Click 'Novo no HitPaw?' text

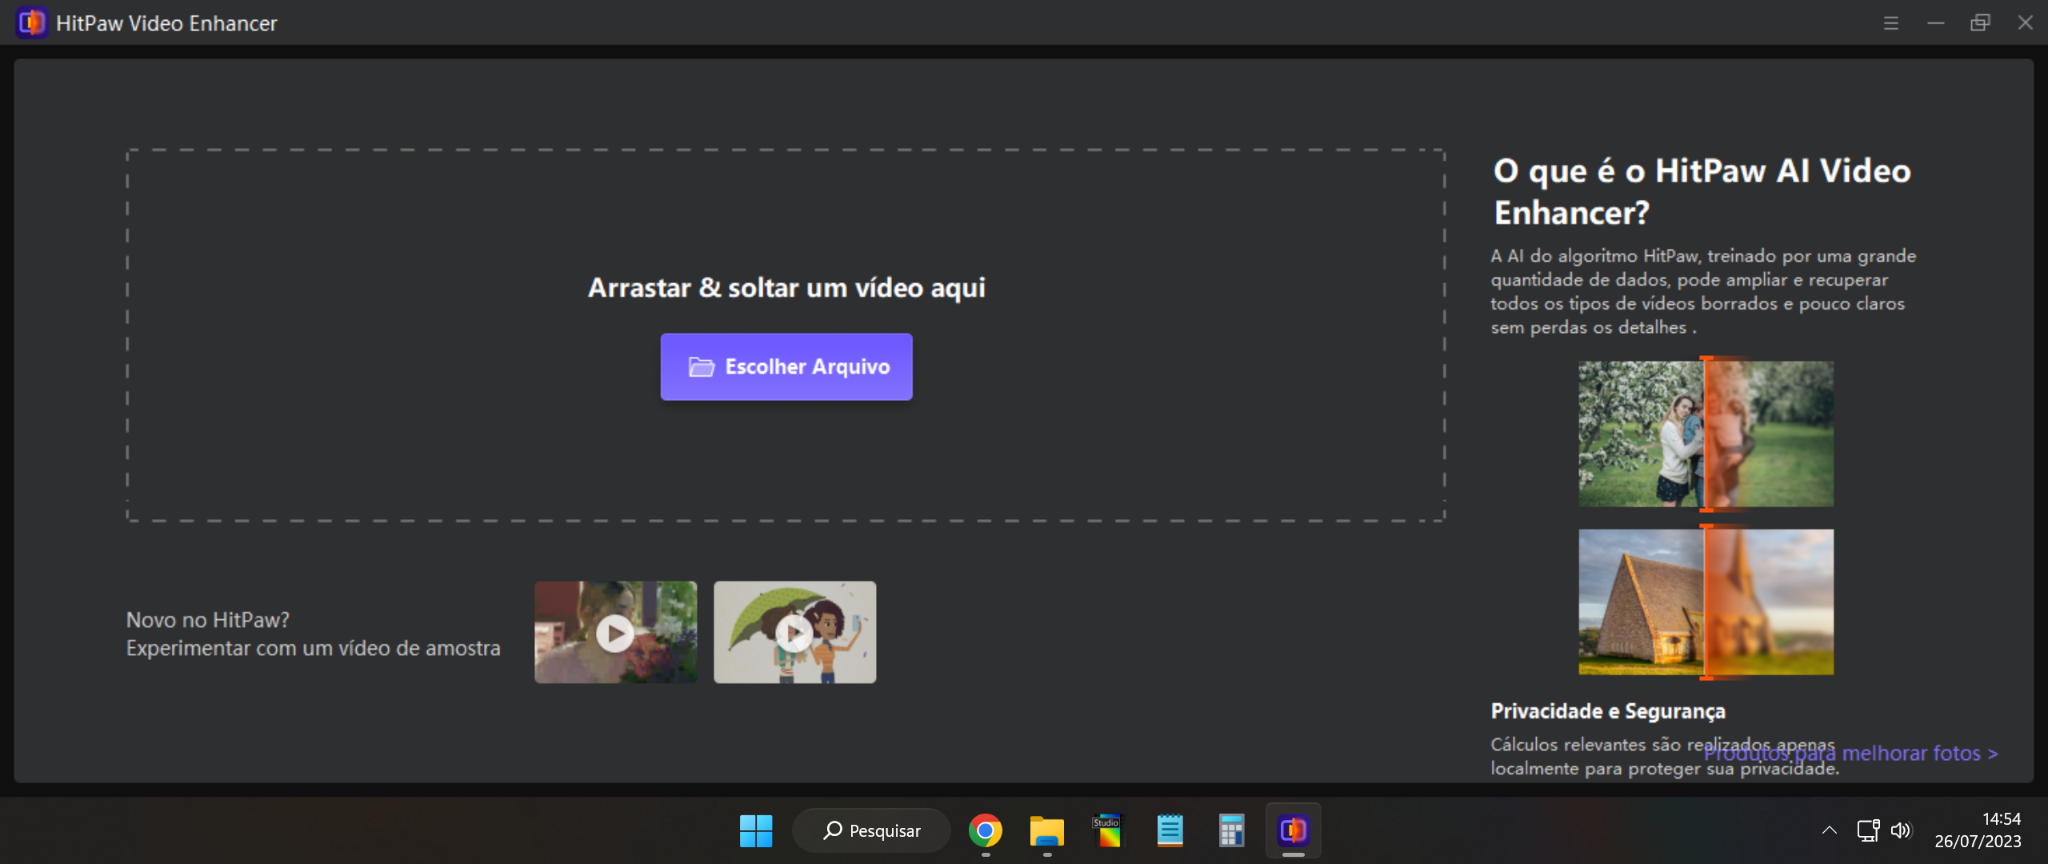pos(208,620)
